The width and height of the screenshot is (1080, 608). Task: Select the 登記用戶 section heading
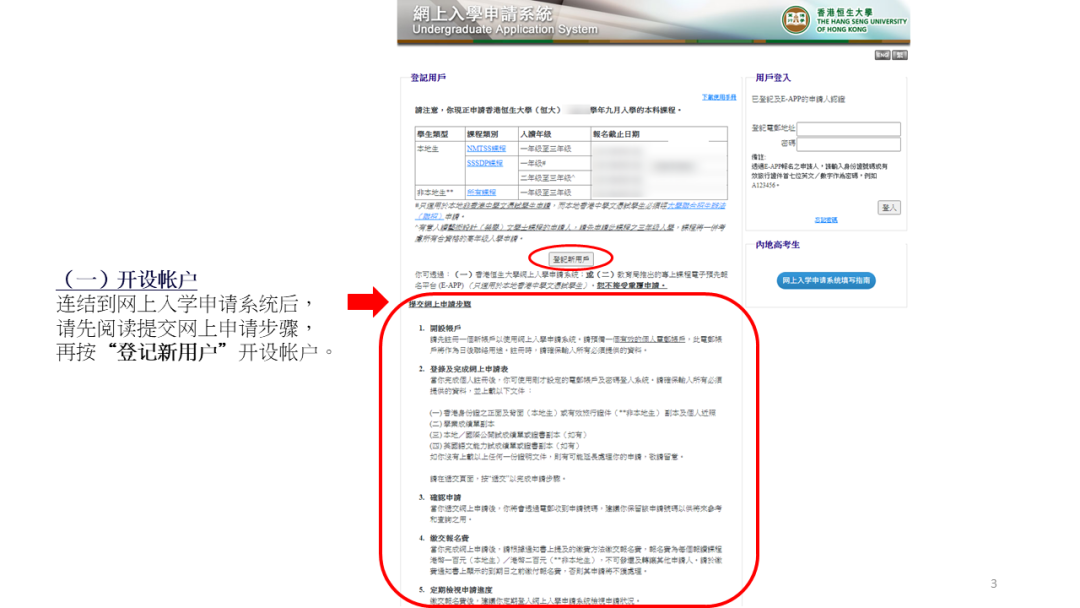point(428,78)
